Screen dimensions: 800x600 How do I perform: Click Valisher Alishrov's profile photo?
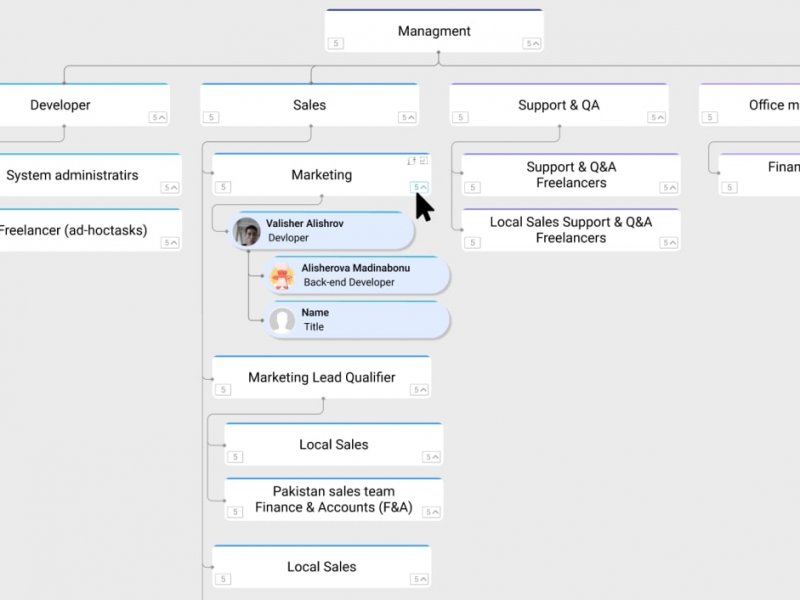click(x=247, y=231)
